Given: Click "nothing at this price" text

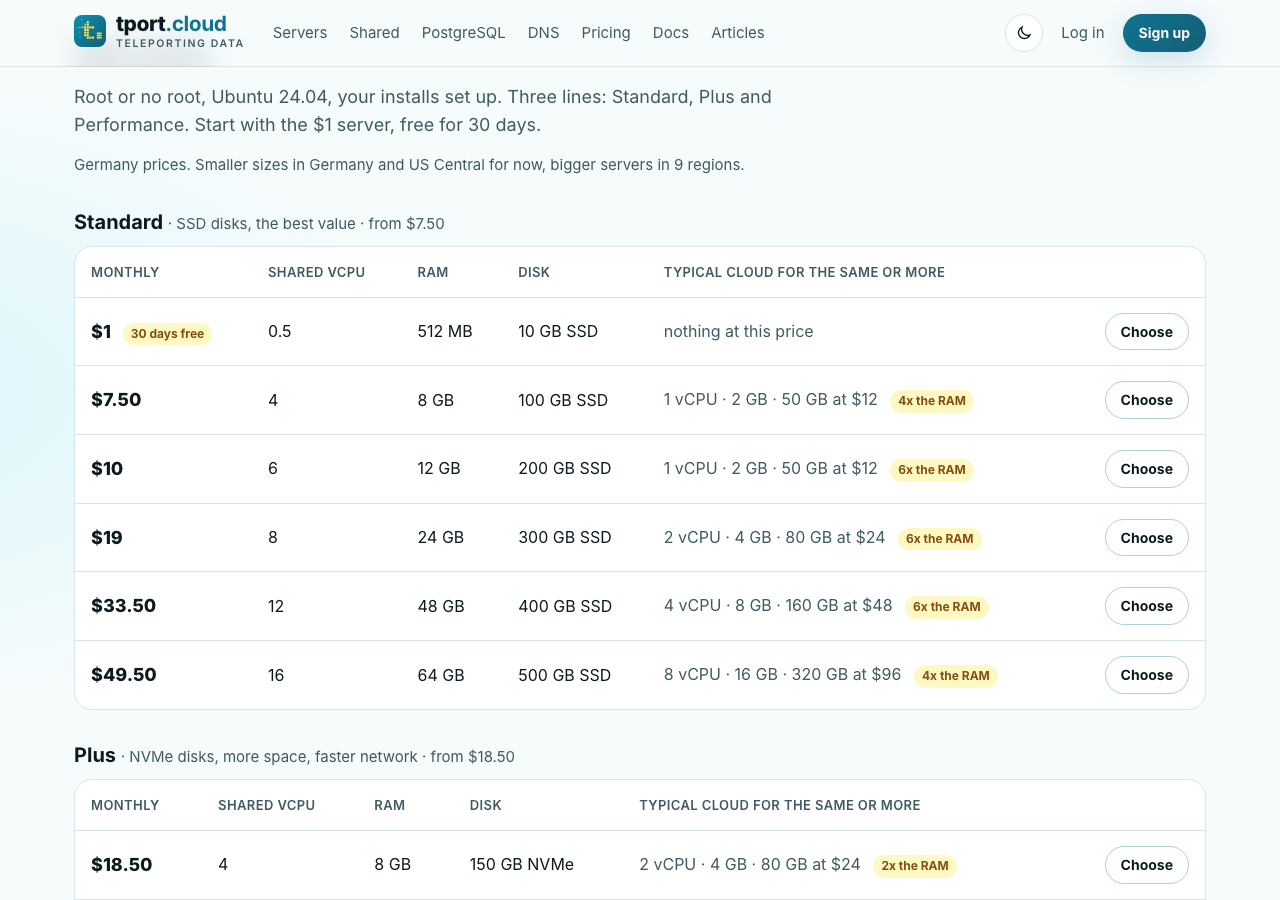Looking at the screenshot, I should [739, 332].
